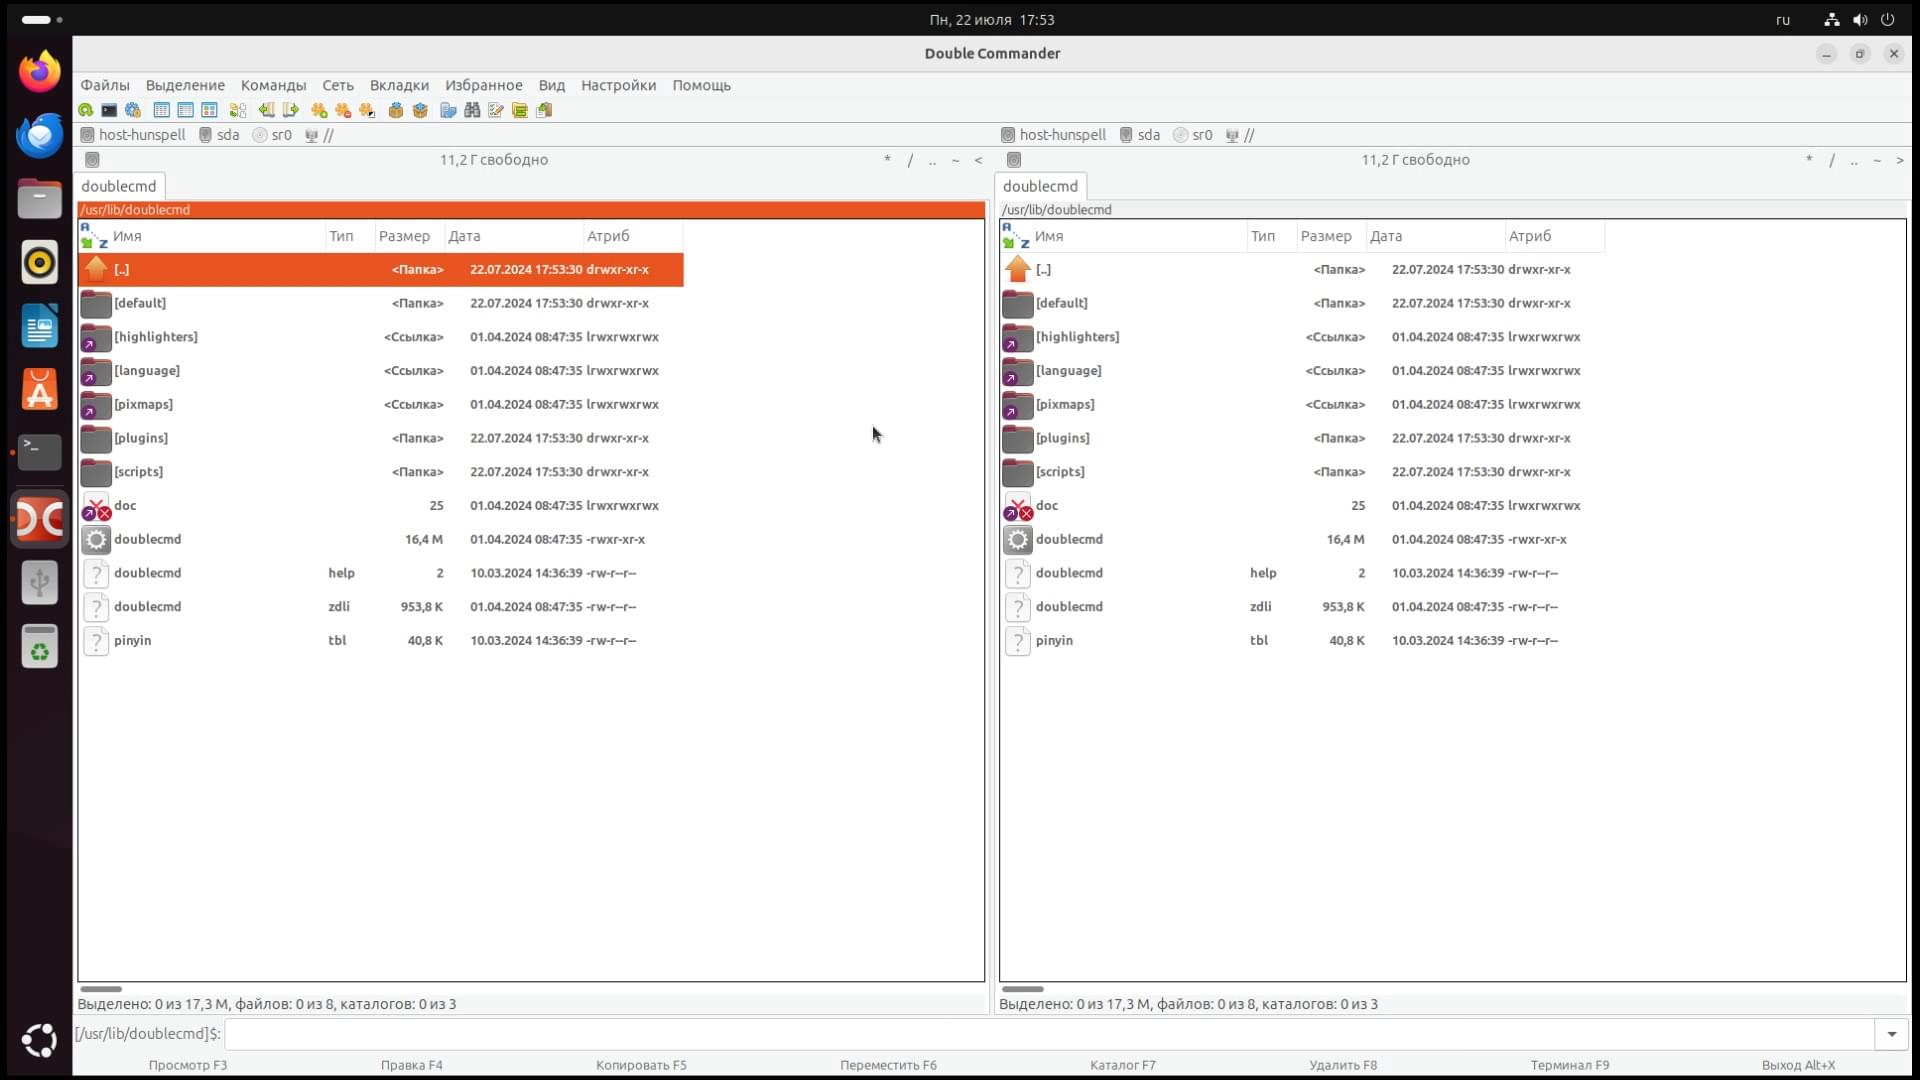This screenshot has height=1080, width=1920.
Task: Click the synchronize directories toolbar icon
Action: pos(520,110)
